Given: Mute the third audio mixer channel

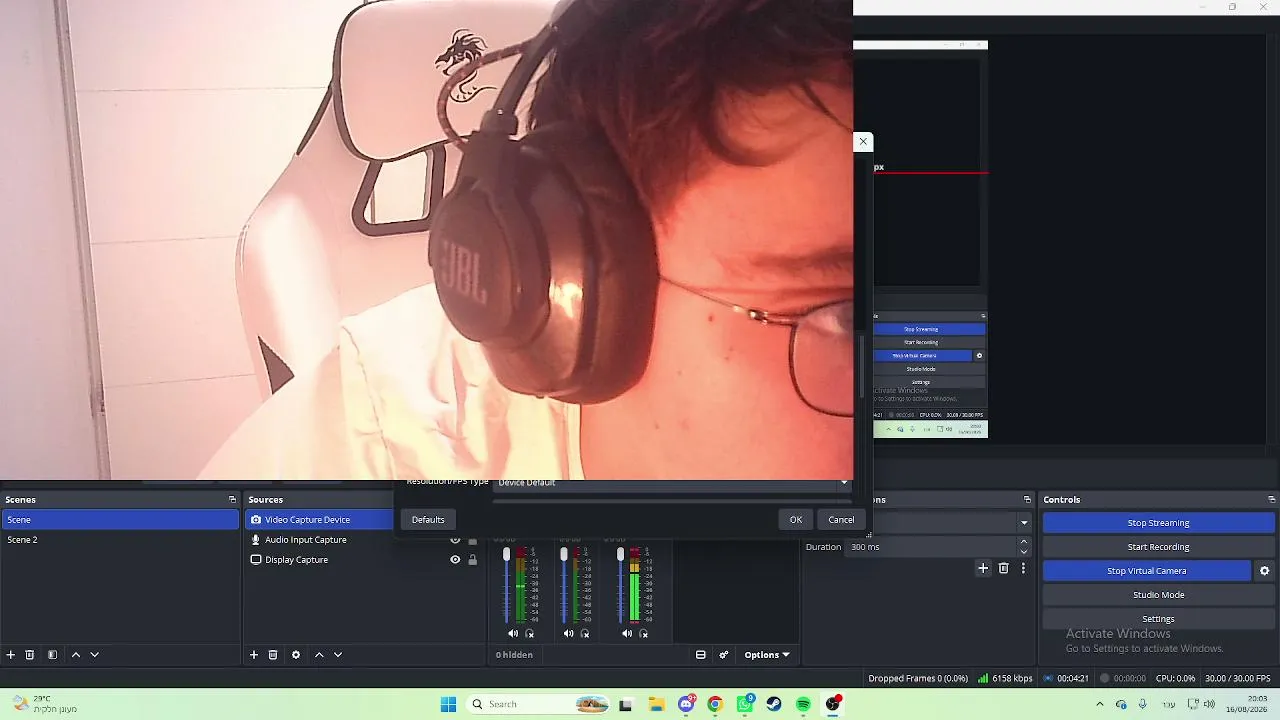Looking at the screenshot, I should tap(627, 634).
